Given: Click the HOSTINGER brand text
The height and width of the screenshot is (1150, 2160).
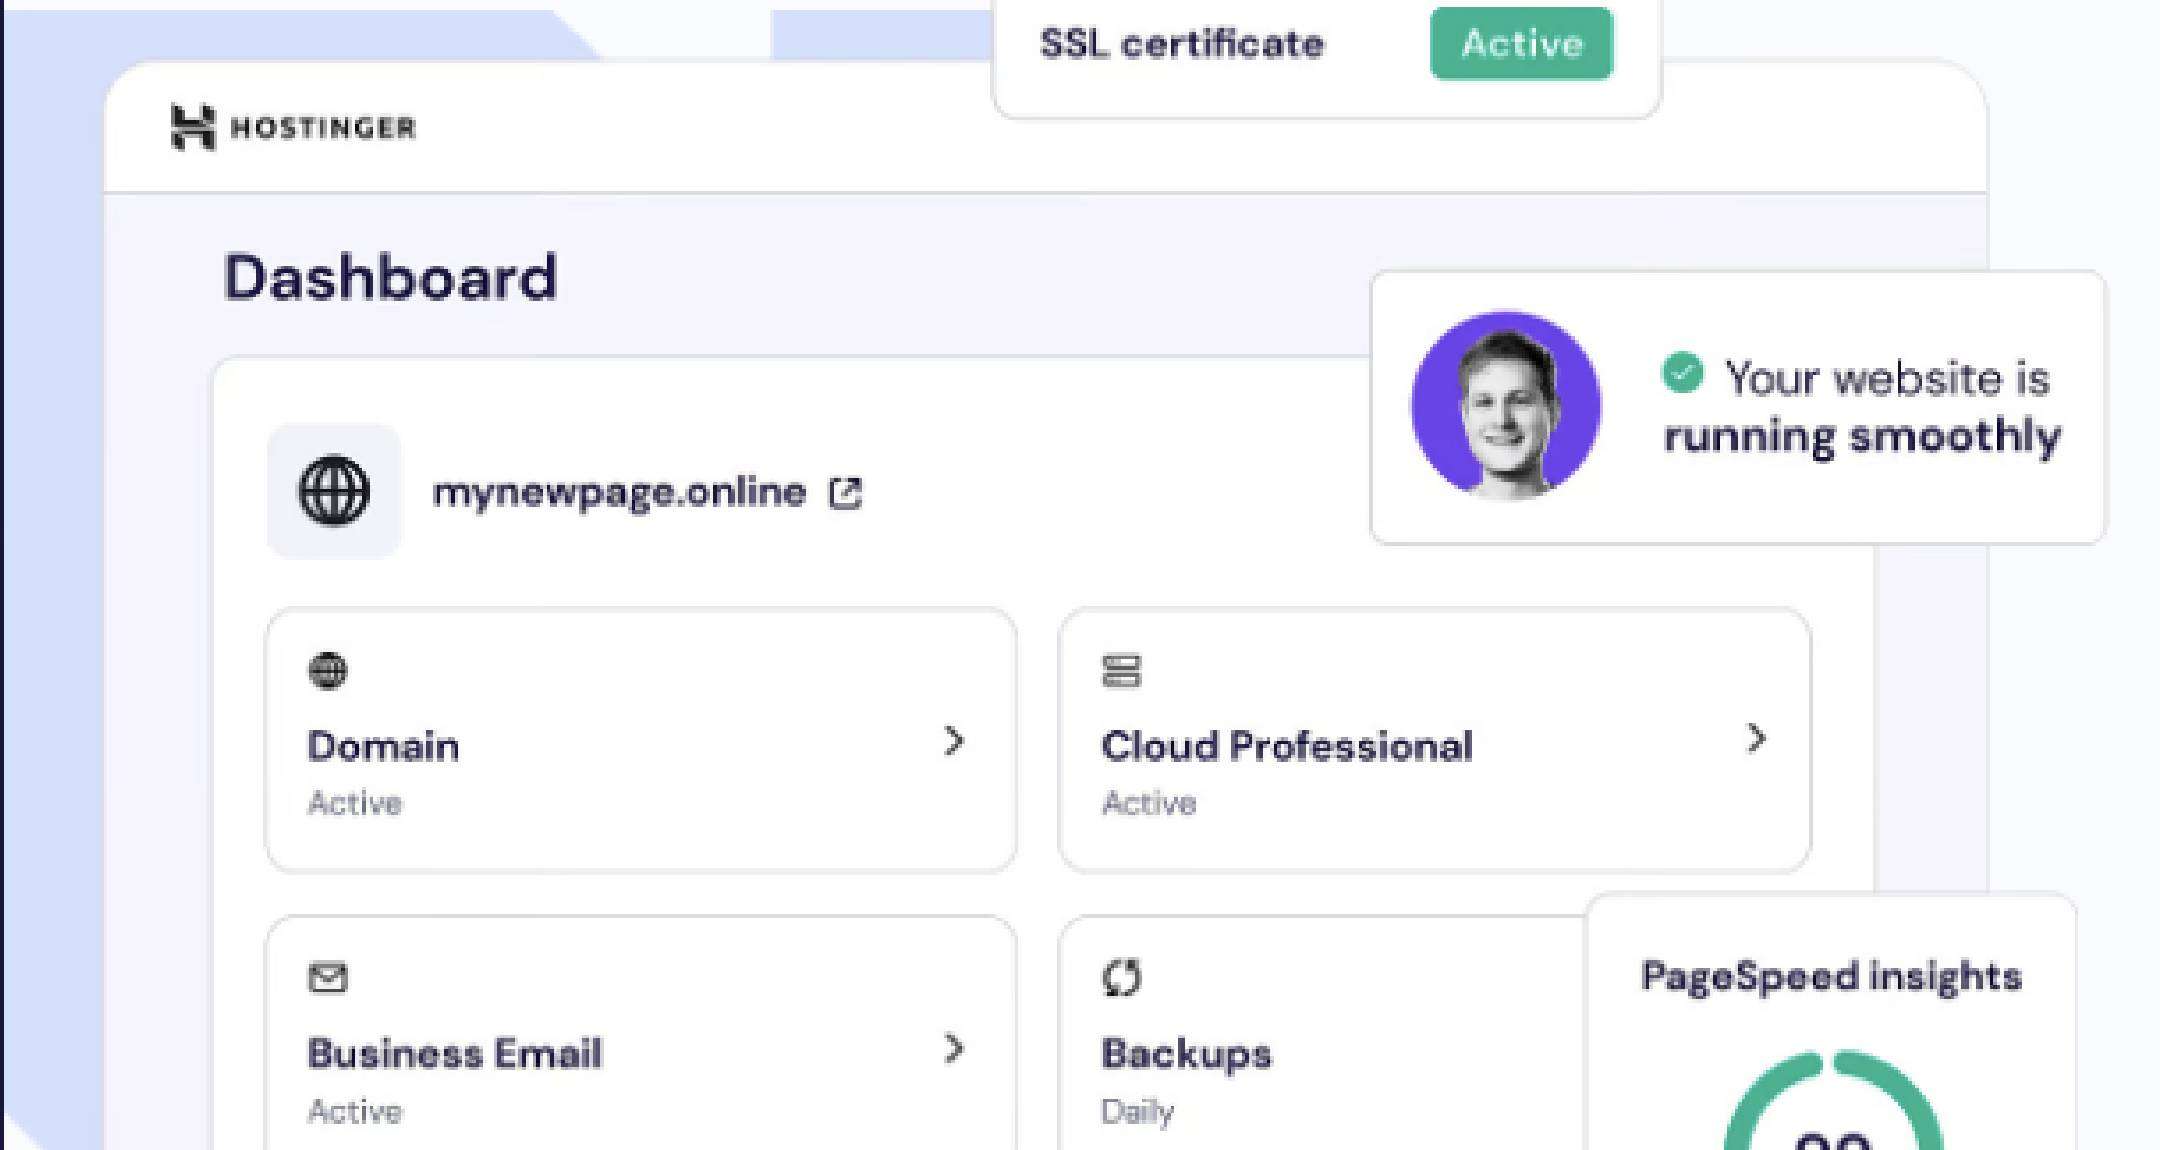Looking at the screenshot, I should (x=322, y=128).
